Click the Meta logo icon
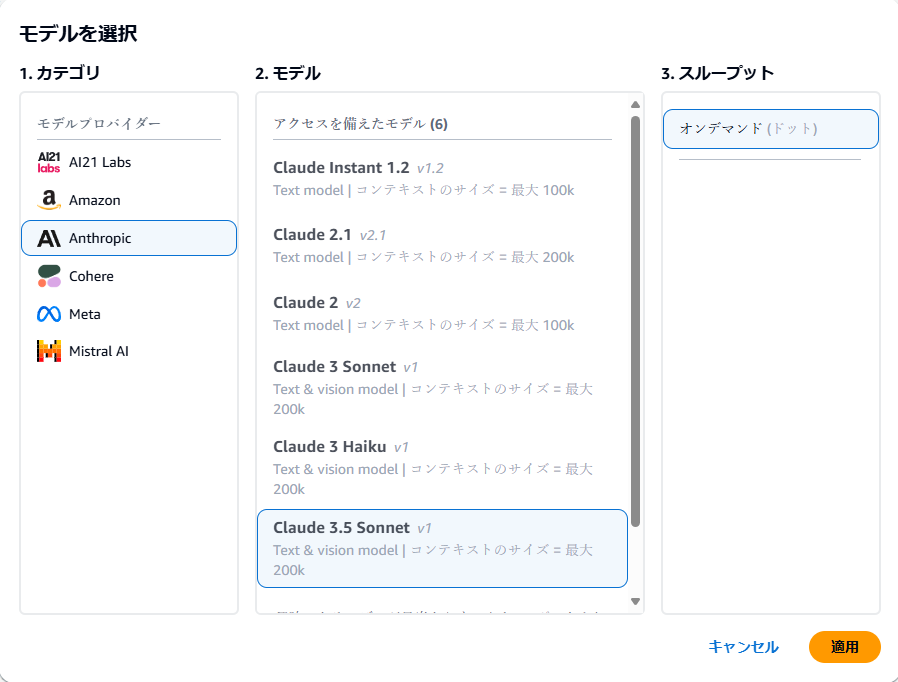Screen dimensions: 898x682 (x=49, y=314)
